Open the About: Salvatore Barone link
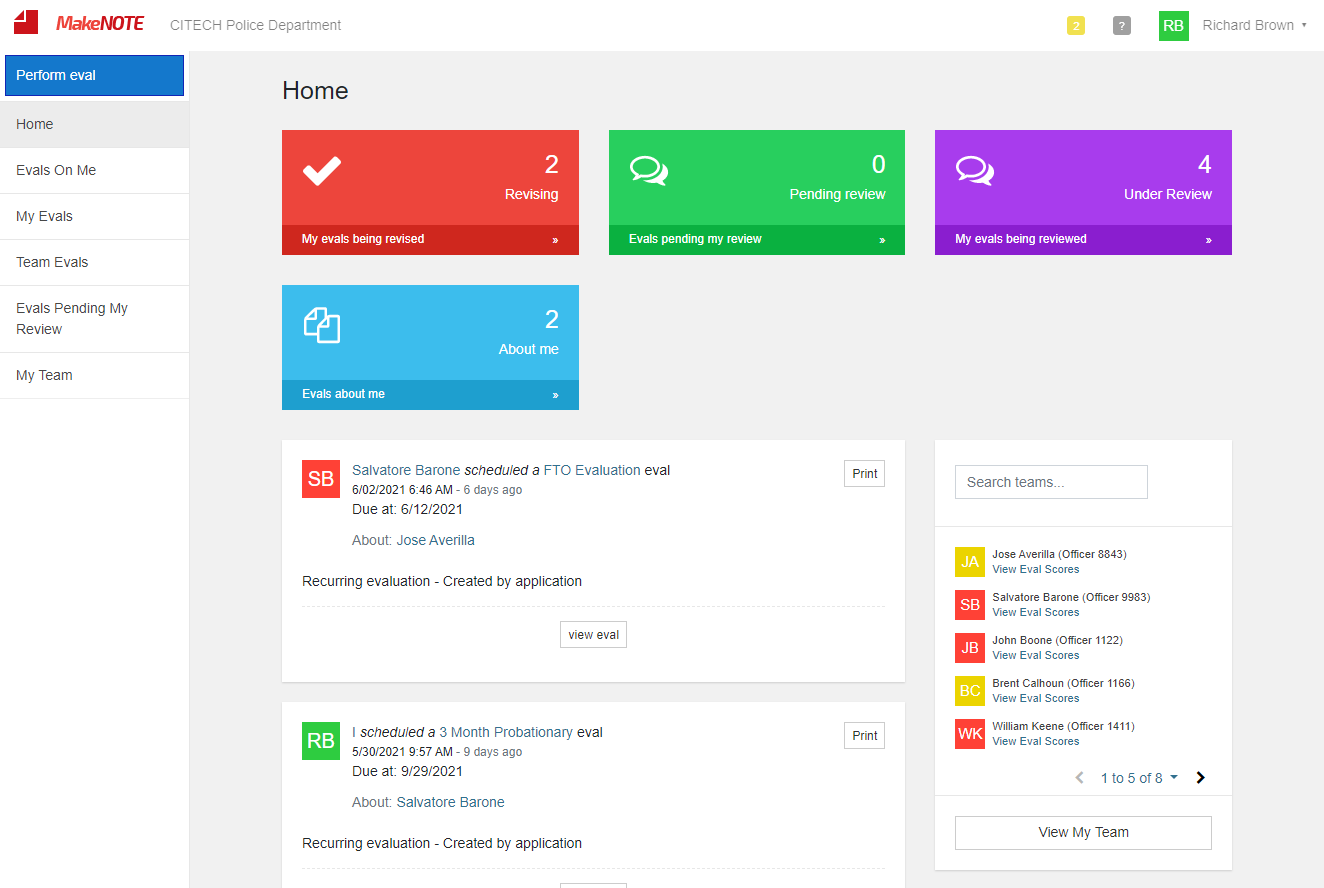 pyautogui.click(x=450, y=802)
